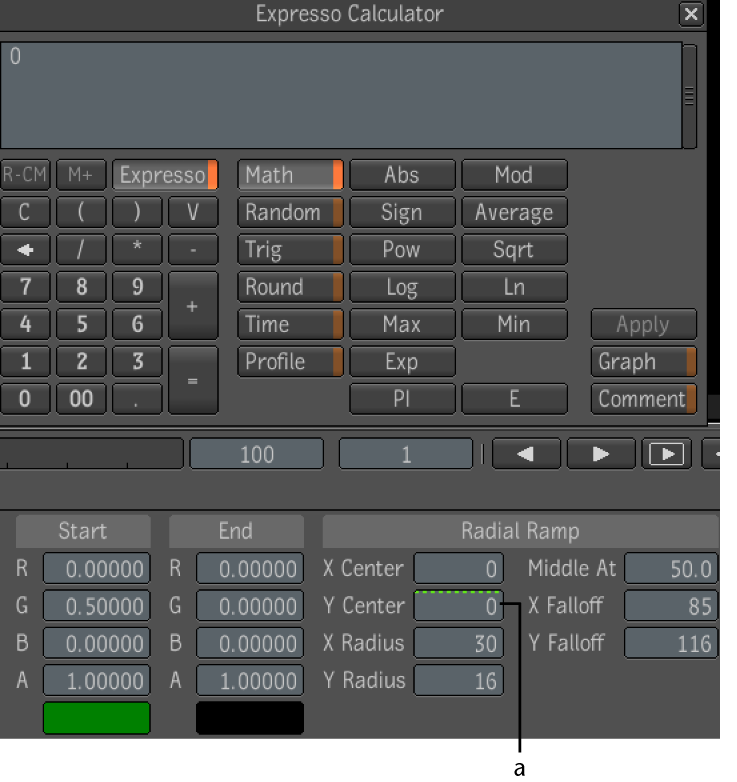Select the Round function category
737x782 pixels.
click(x=290, y=287)
